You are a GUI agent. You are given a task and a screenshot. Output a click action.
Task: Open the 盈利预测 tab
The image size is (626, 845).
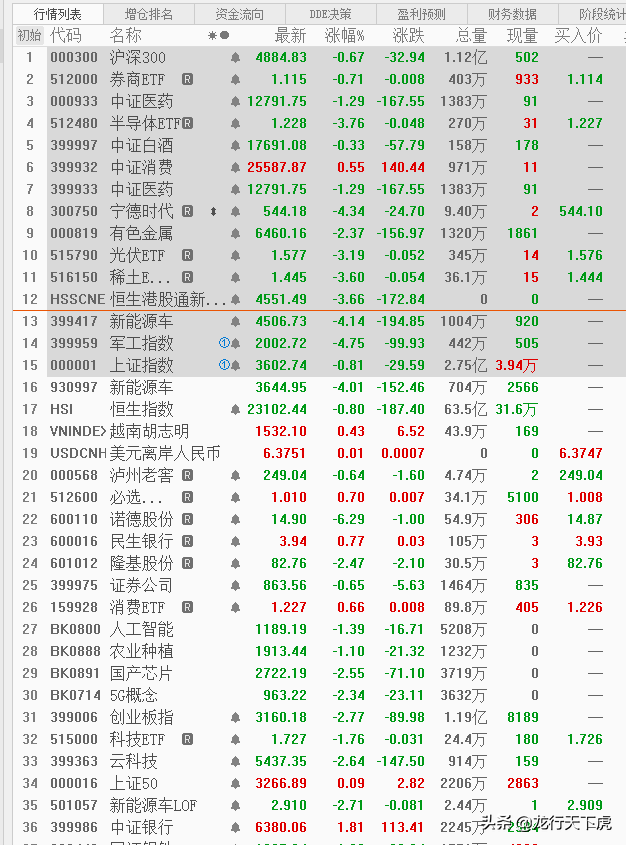pos(422,14)
